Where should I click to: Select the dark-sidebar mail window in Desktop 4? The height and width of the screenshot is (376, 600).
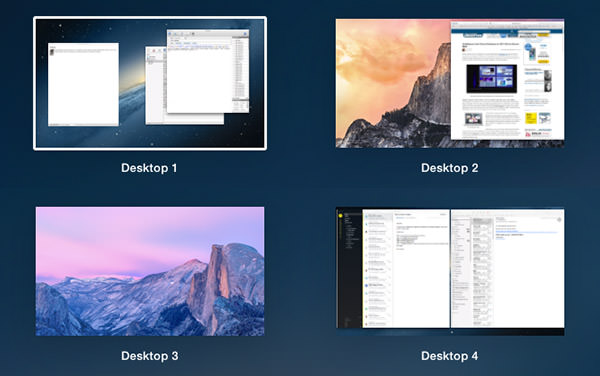[393, 268]
